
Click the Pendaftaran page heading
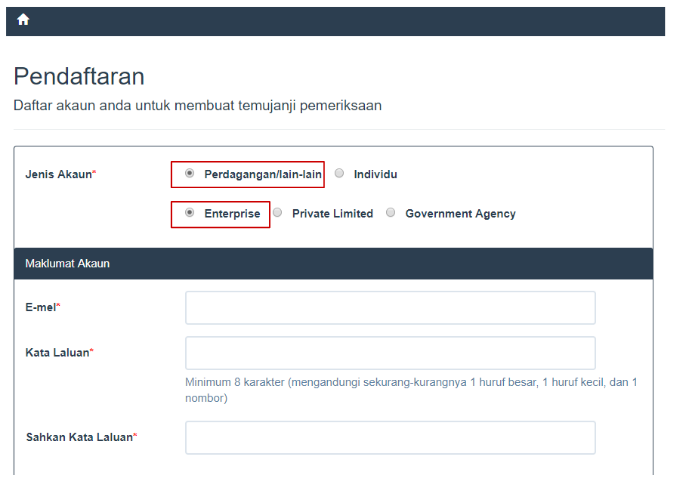pyautogui.click(x=79, y=76)
